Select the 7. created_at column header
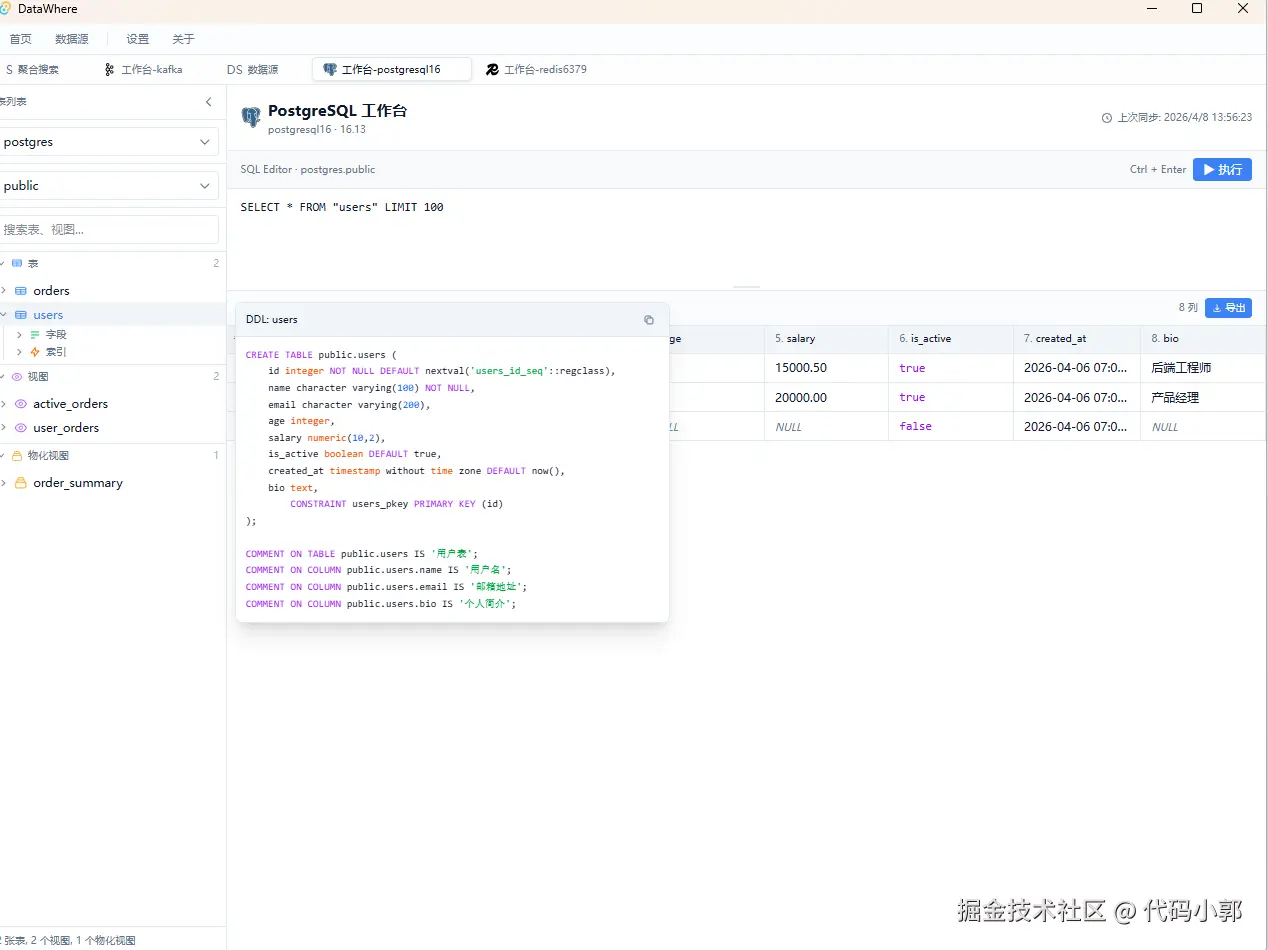 pyautogui.click(x=1077, y=339)
